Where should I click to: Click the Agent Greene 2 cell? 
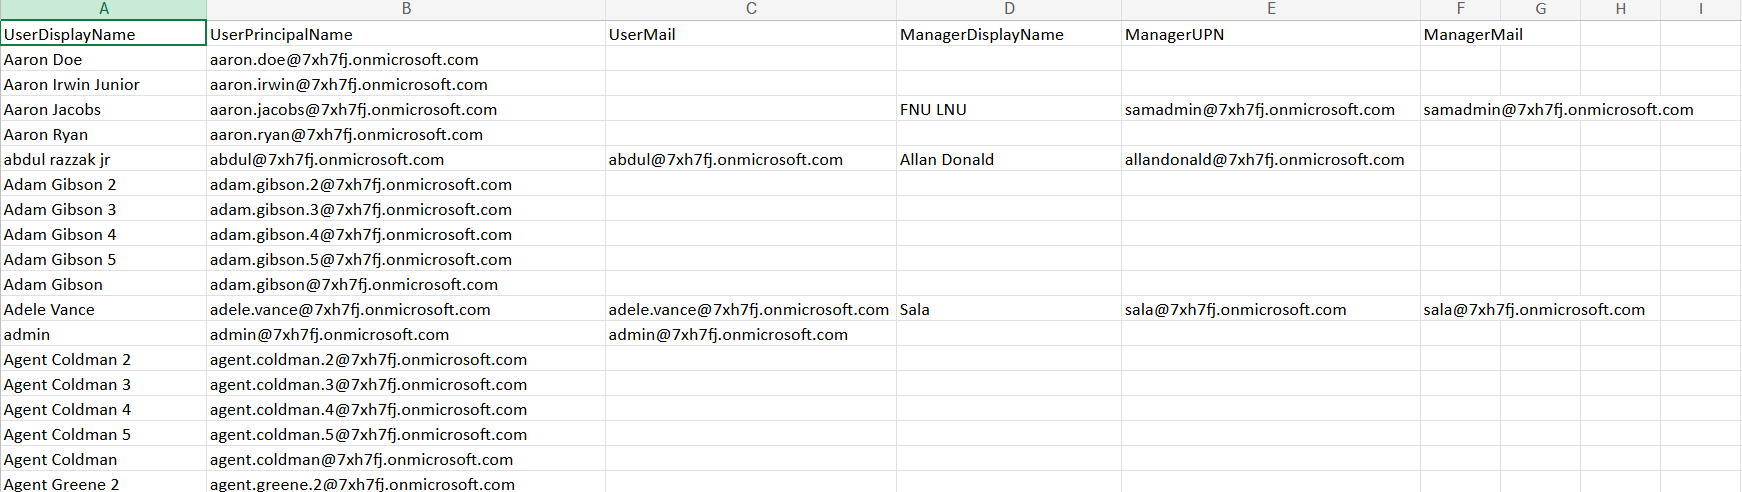tap(103, 483)
